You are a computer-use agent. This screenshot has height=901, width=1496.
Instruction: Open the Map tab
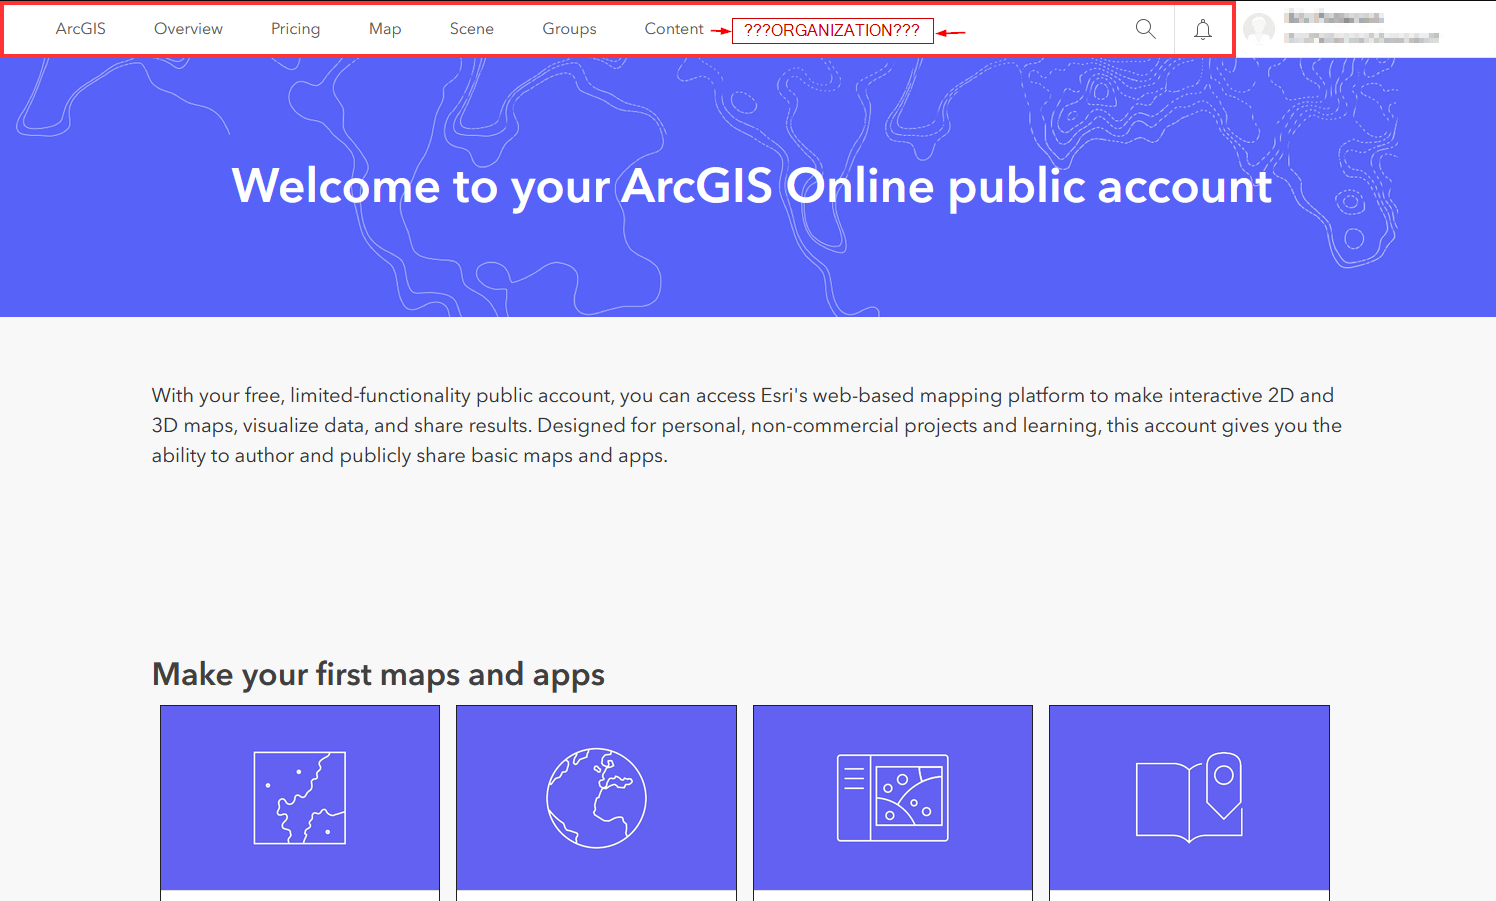(x=385, y=29)
